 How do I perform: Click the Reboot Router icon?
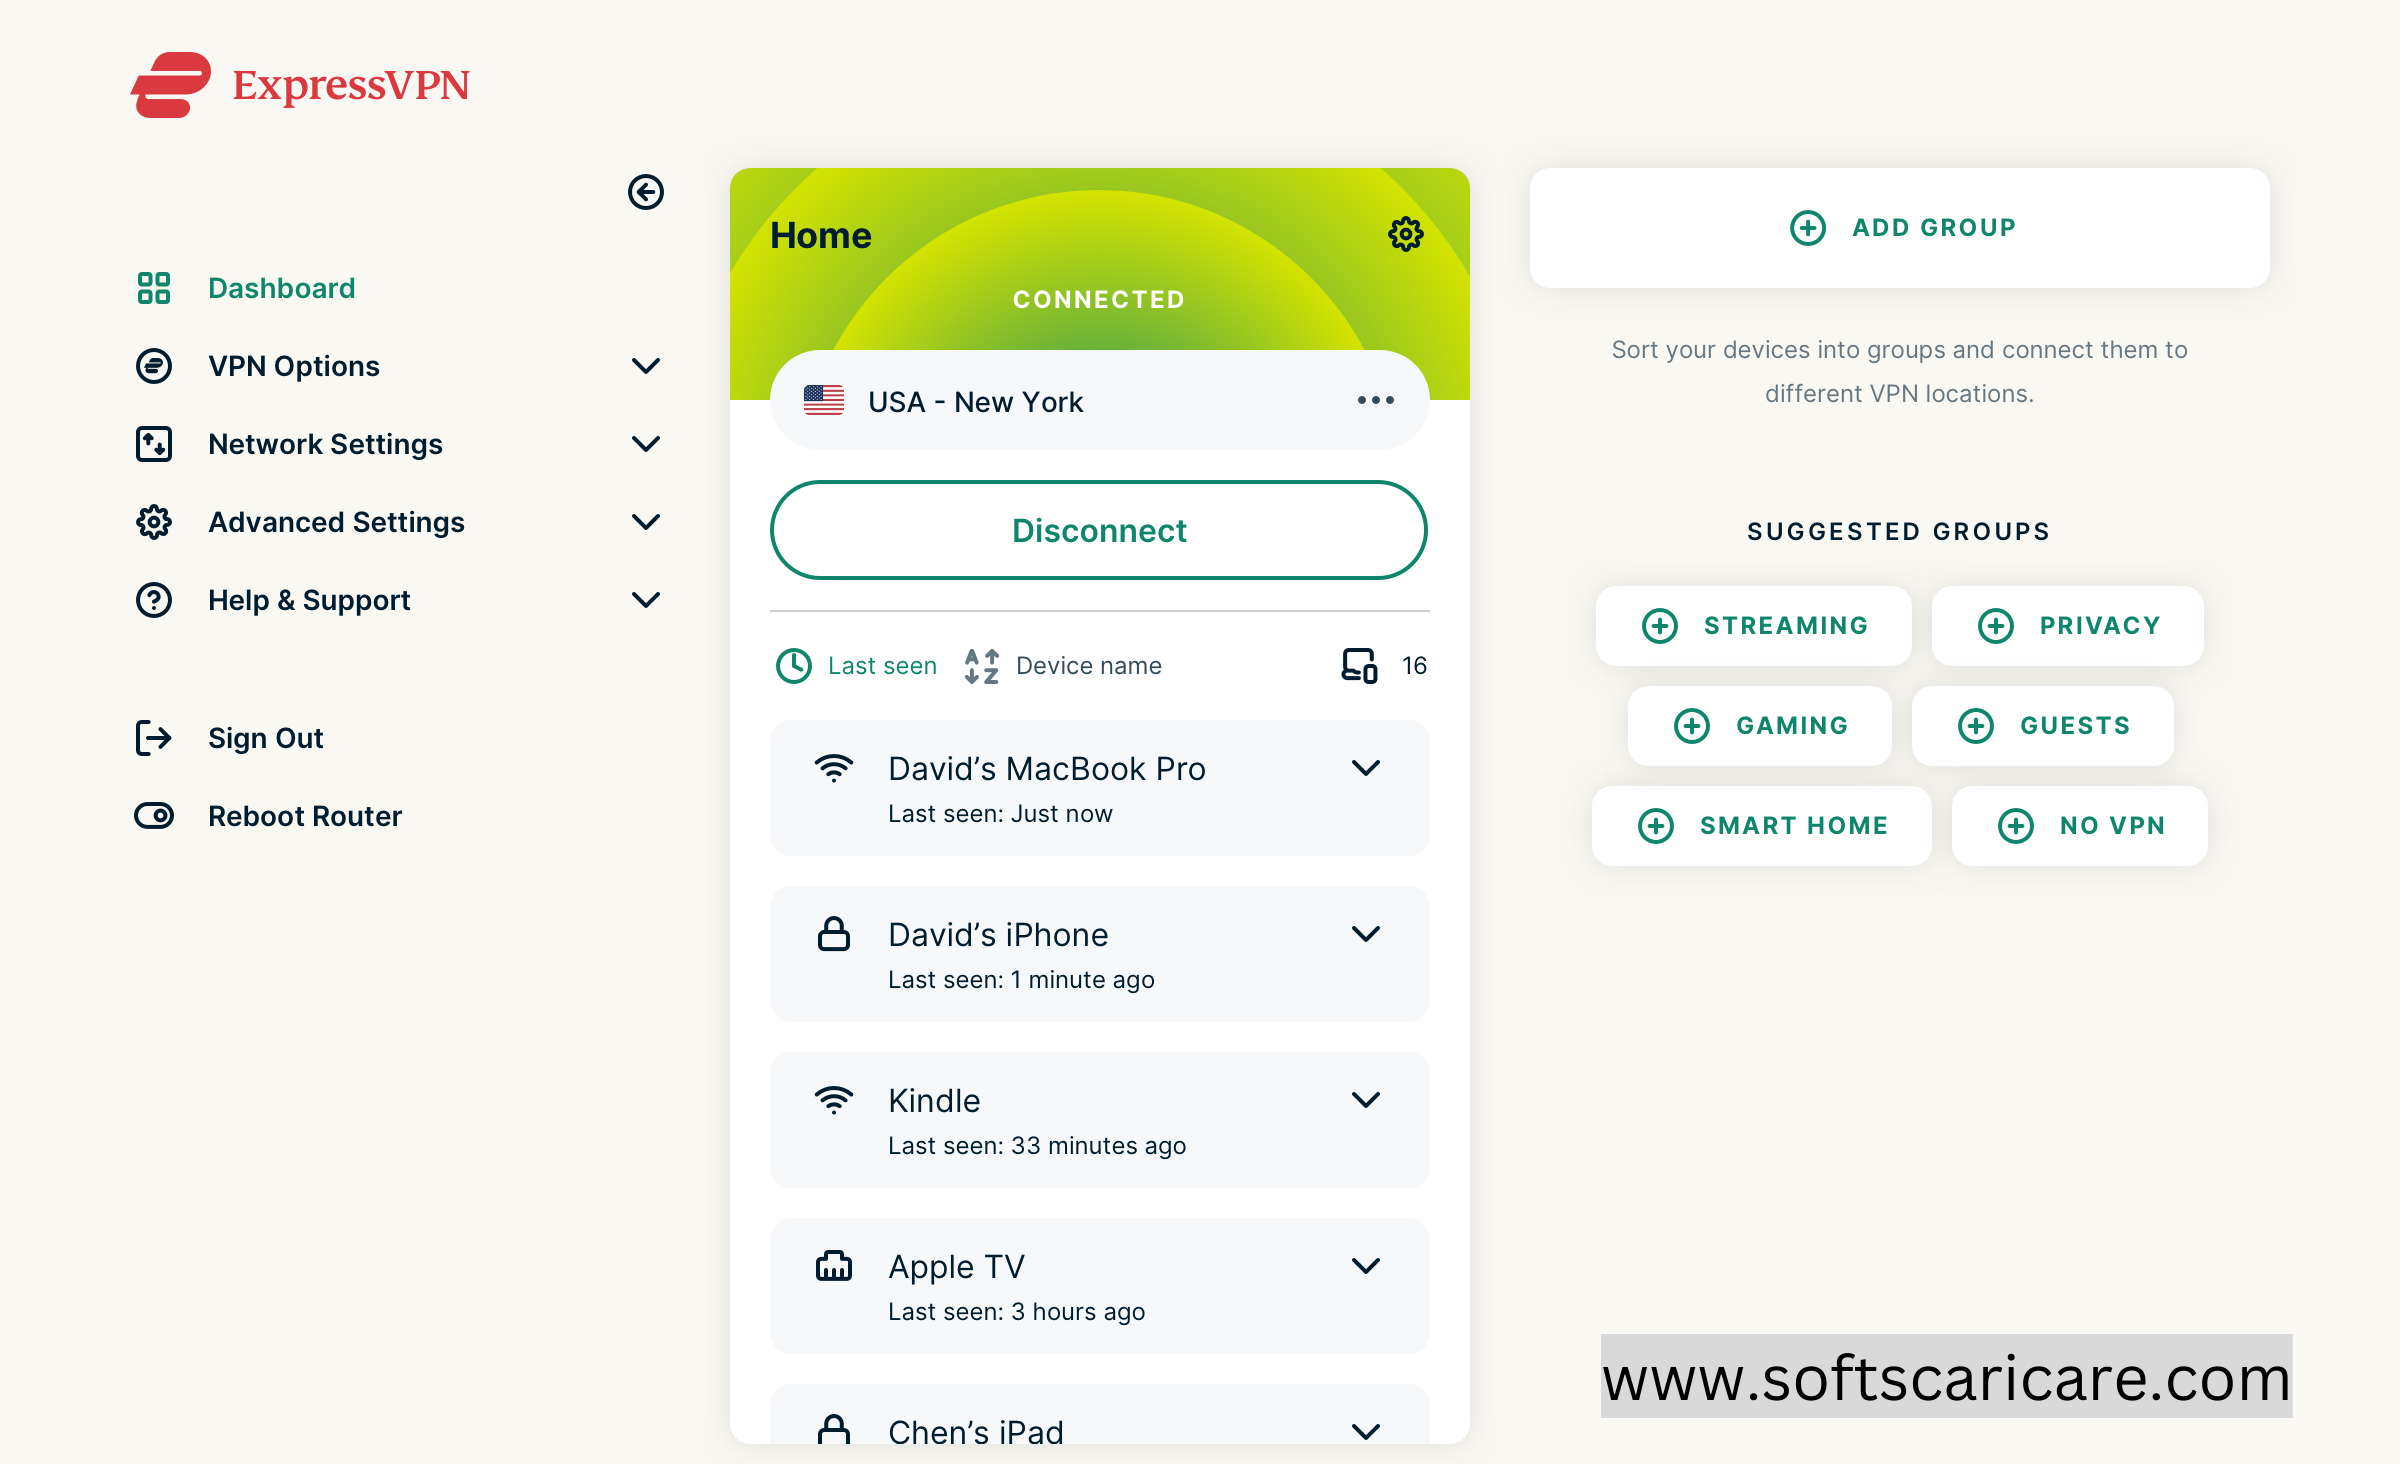coord(153,816)
